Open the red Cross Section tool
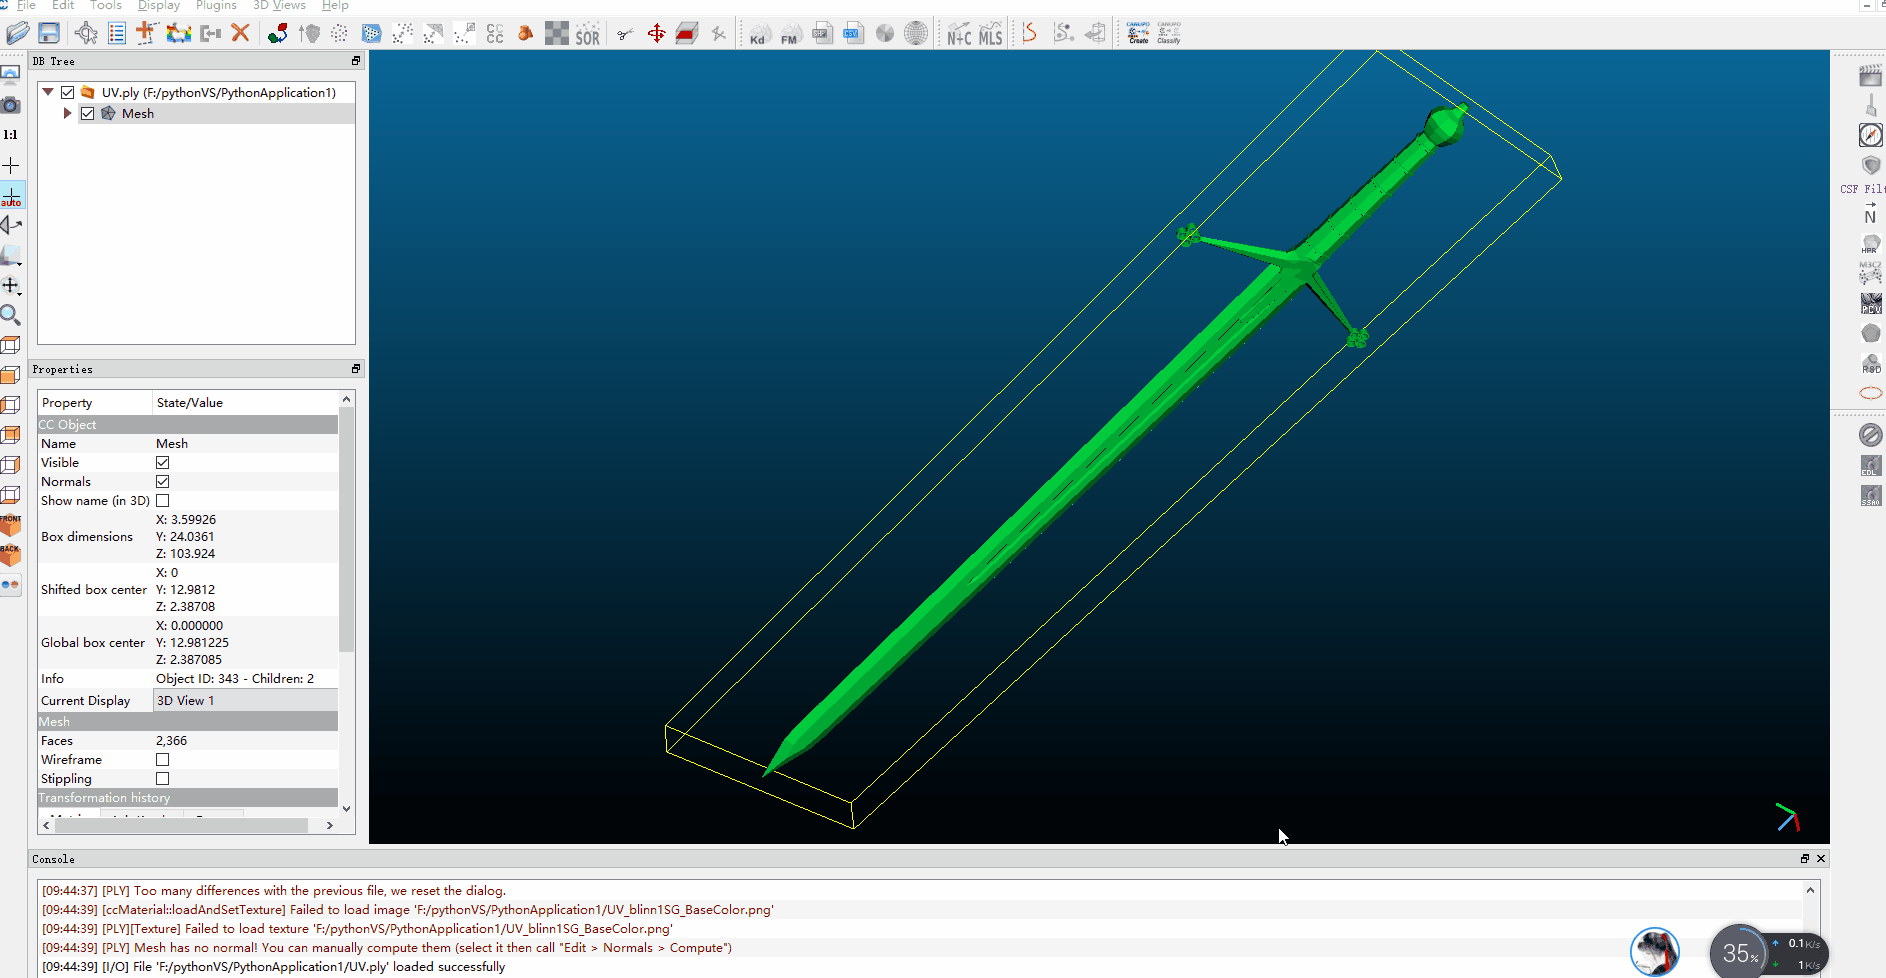 click(x=687, y=33)
